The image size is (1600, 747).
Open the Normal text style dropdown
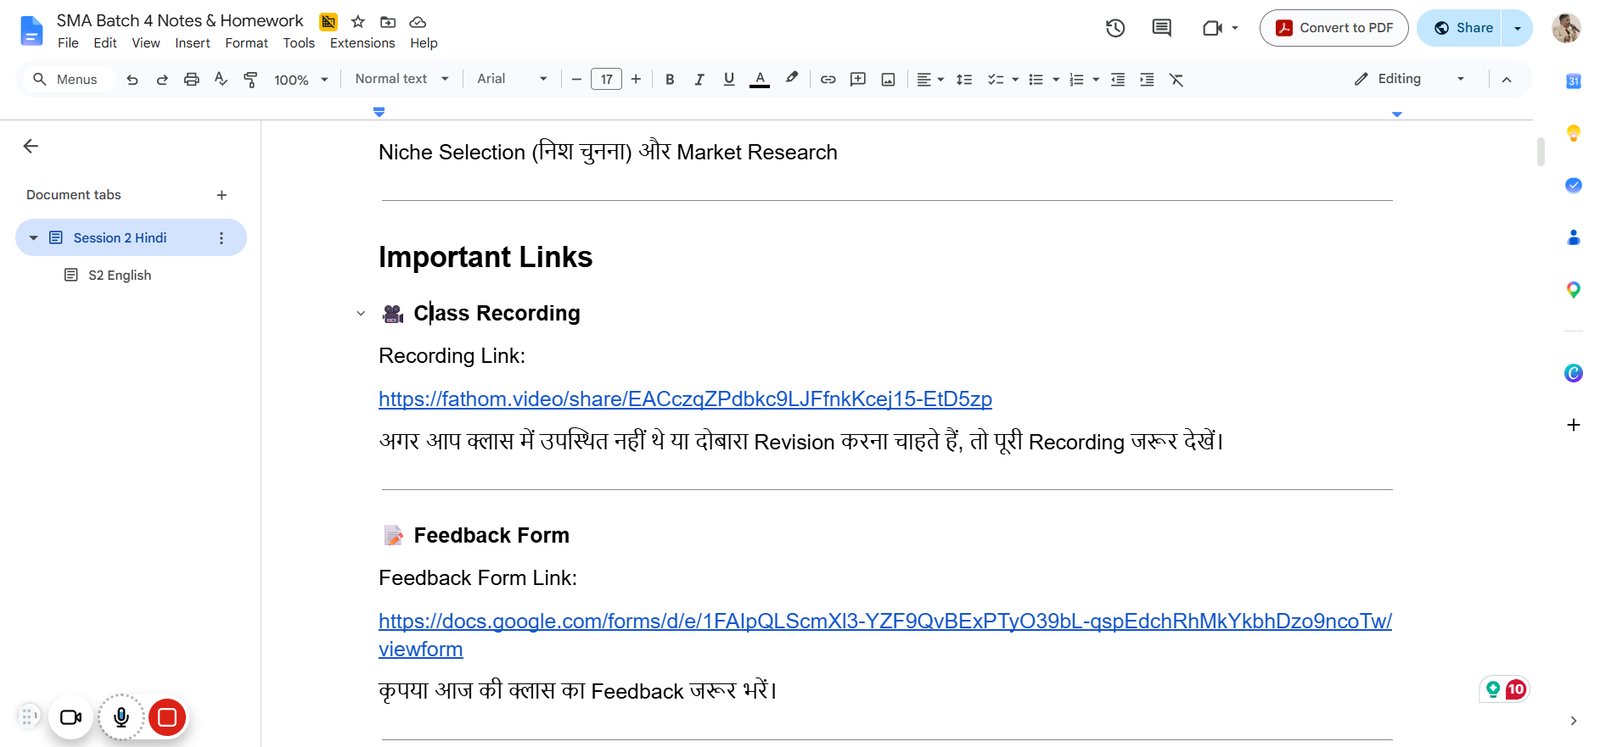[402, 79]
